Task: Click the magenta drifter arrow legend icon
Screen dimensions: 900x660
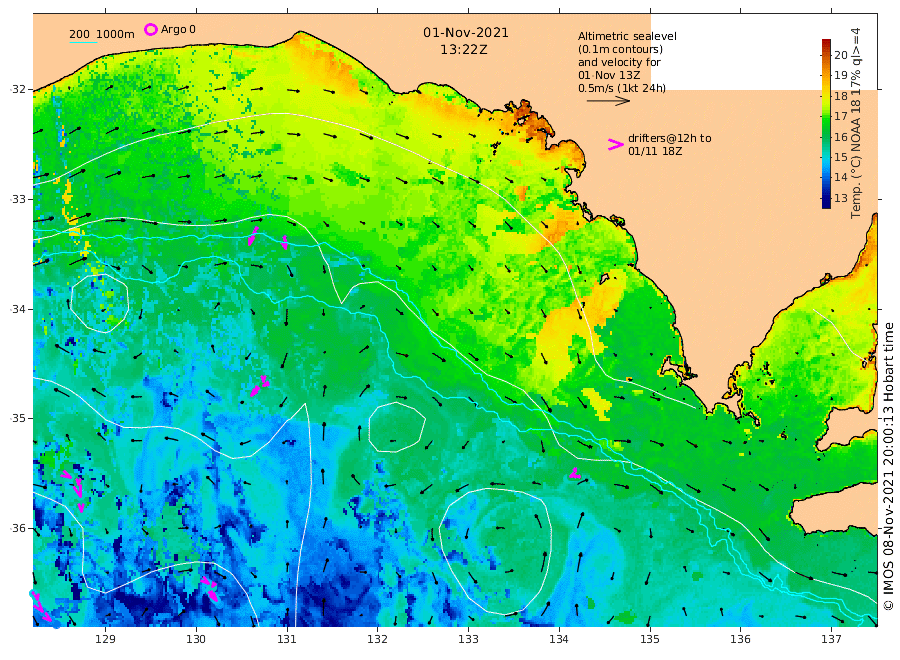Action: click(615, 145)
